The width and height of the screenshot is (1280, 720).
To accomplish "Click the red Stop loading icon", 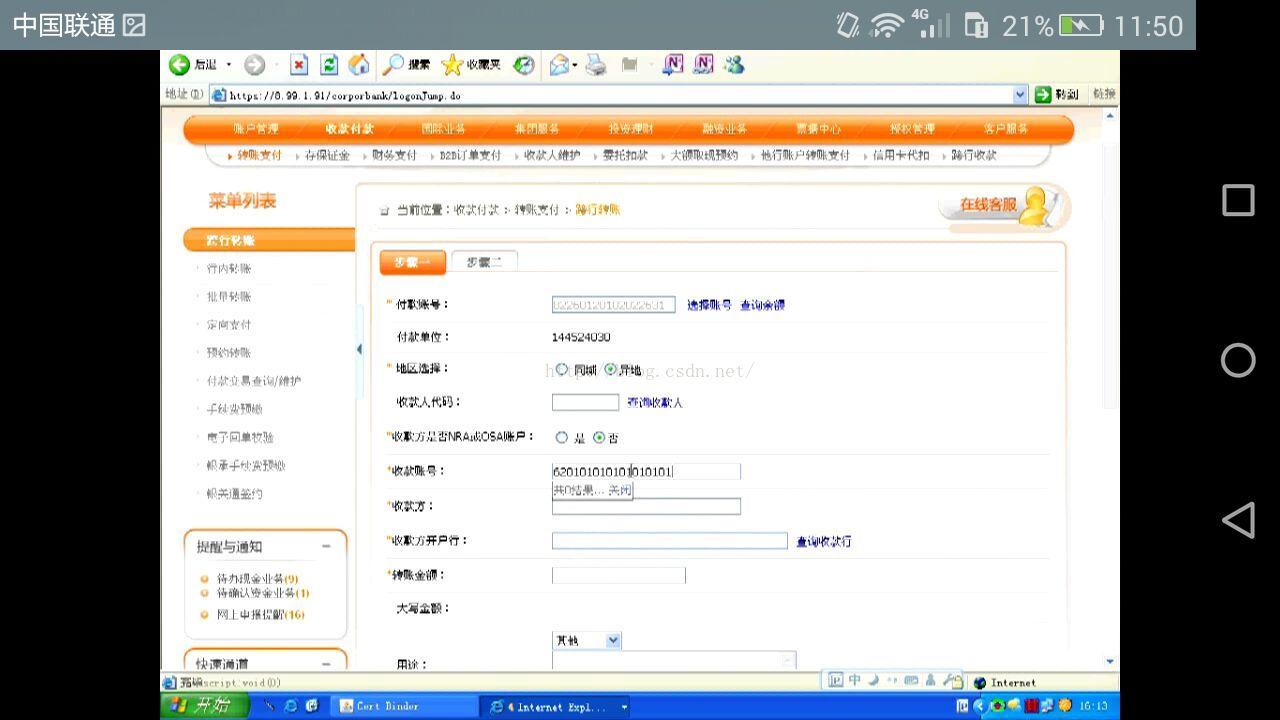I will [x=299, y=65].
